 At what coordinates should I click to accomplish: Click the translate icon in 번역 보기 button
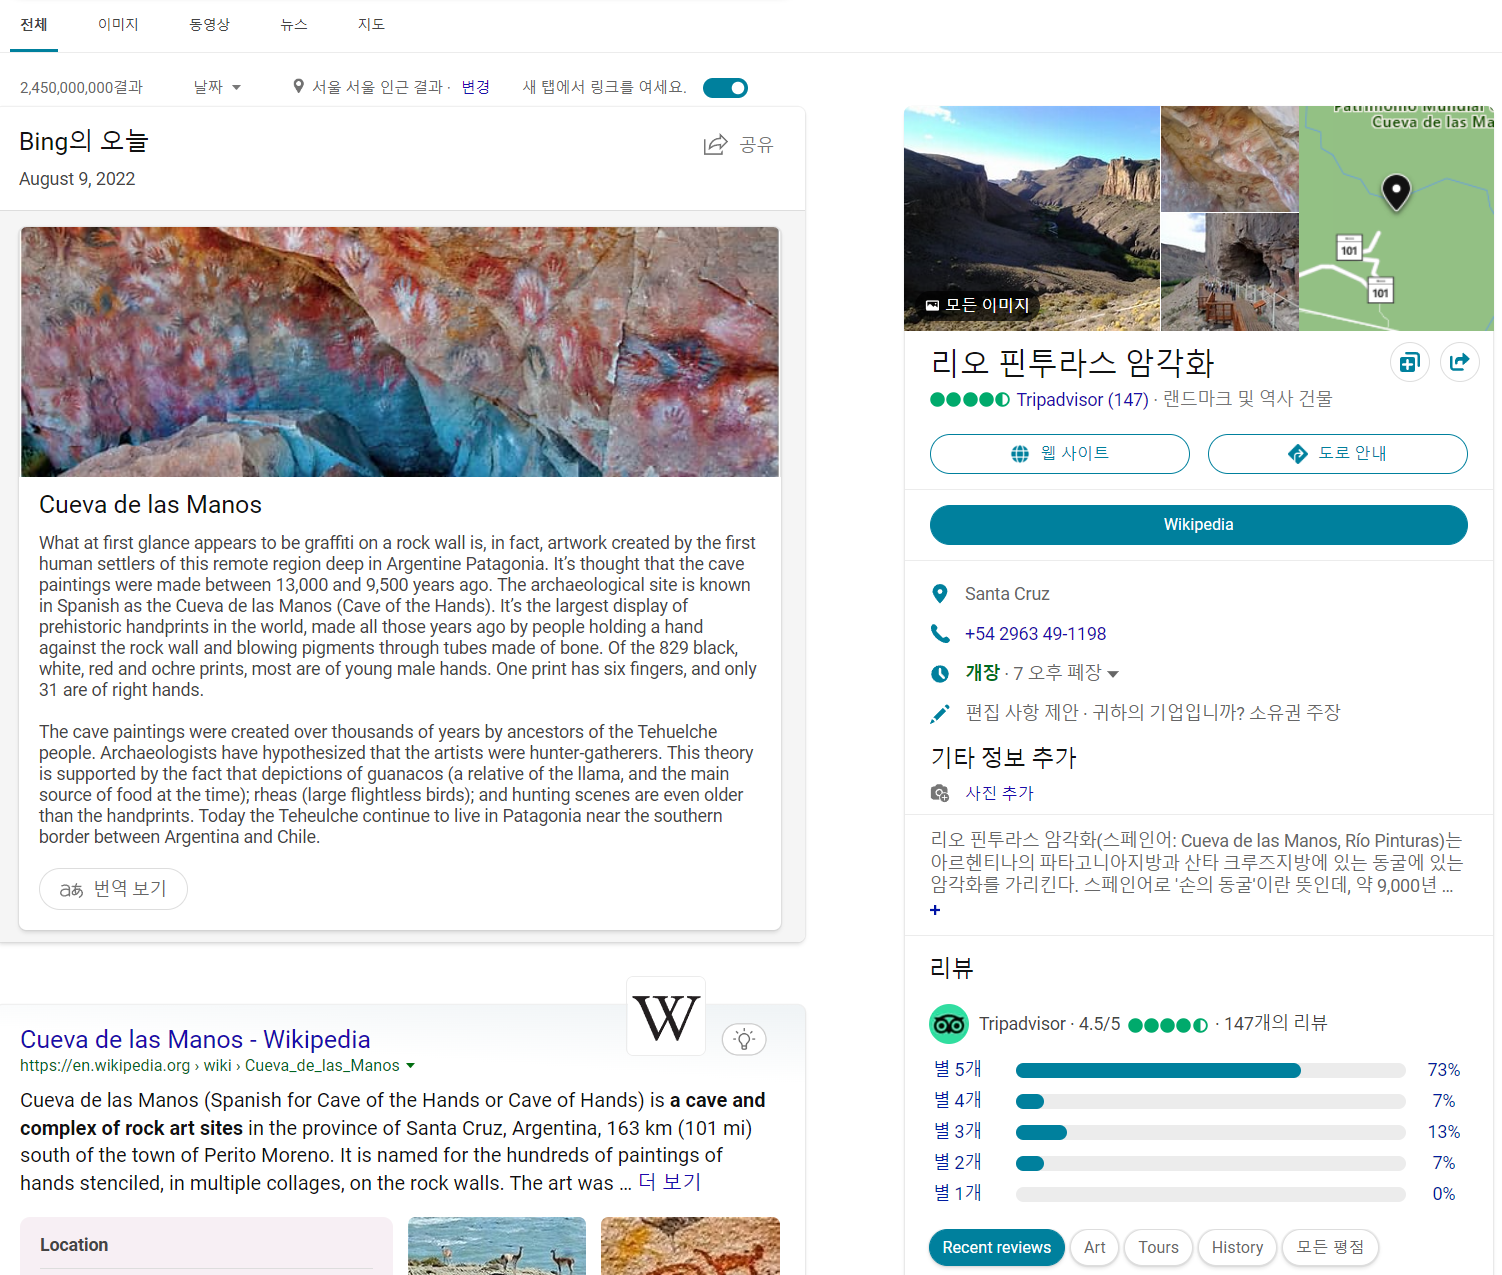[x=71, y=889]
